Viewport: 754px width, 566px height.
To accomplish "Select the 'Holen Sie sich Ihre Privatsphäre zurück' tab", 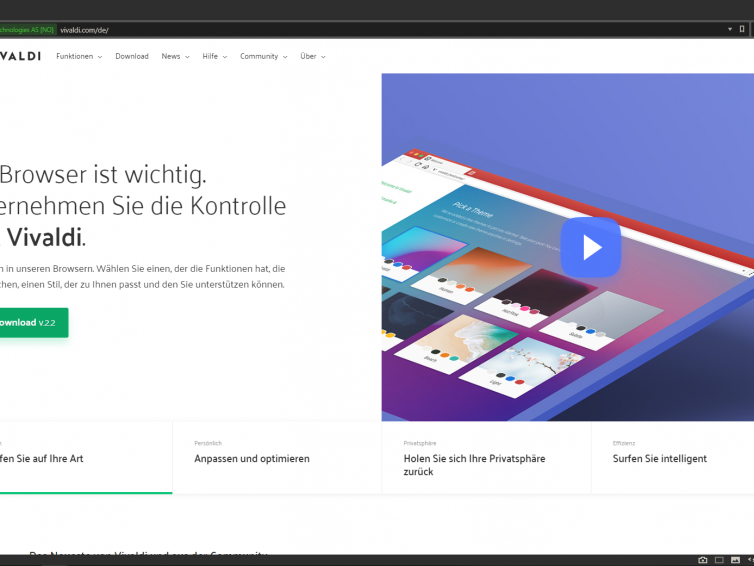I will (486, 458).
